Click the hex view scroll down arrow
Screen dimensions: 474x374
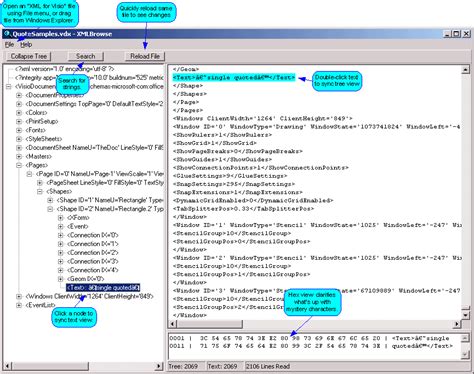[465, 355]
